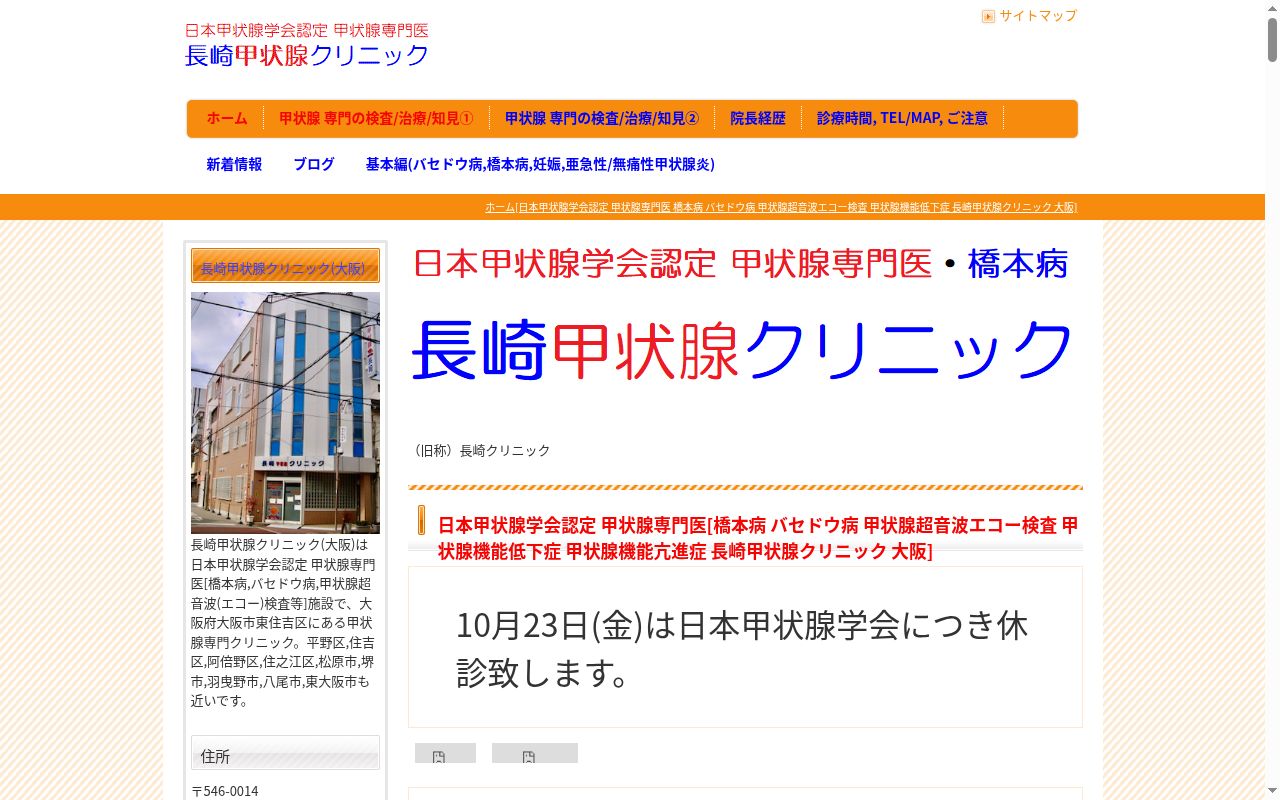Click the large 長崎甲状腺クリニック main title
The width and height of the screenshot is (1280, 800).
742,350
